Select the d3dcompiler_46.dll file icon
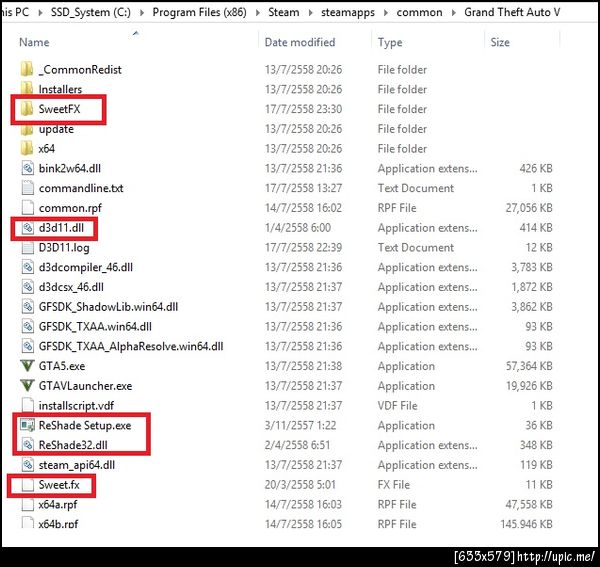 point(28,267)
